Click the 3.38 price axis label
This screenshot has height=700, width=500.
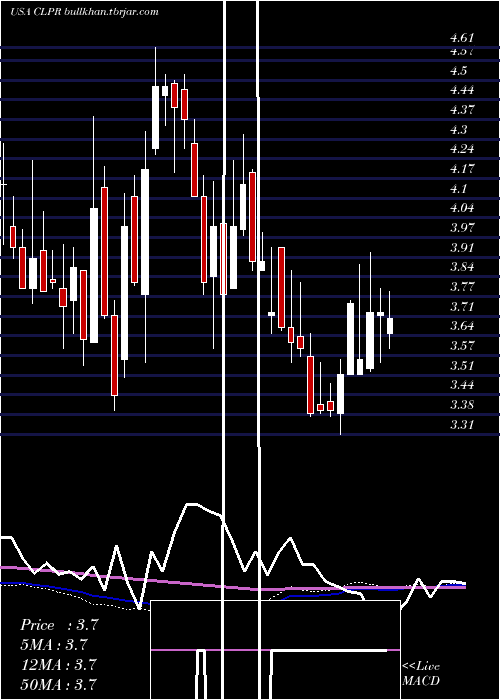pyautogui.click(x=462, y=405)
